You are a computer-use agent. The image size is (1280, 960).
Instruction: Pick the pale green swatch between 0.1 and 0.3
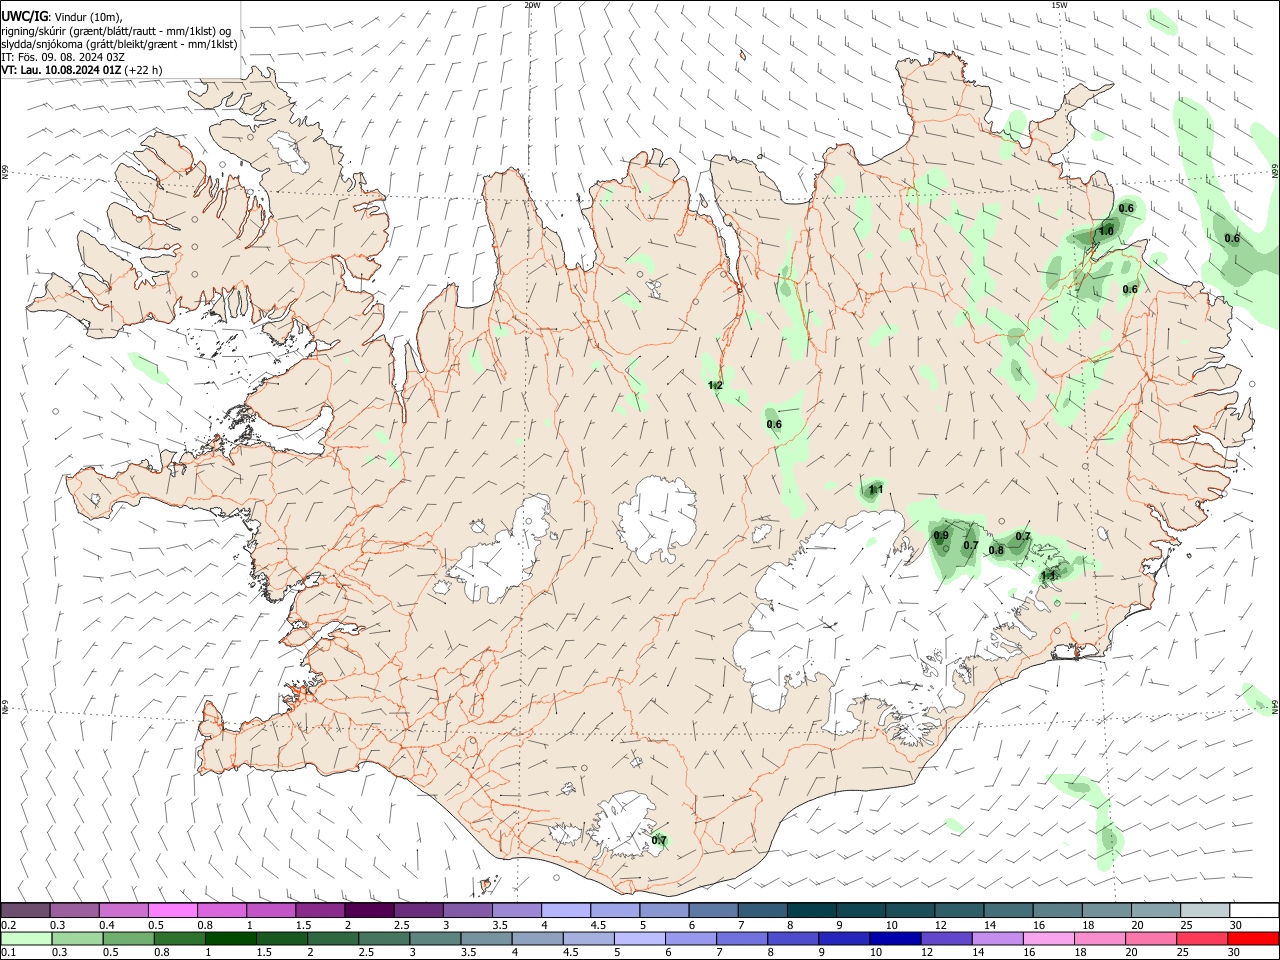tap(27, 938)
